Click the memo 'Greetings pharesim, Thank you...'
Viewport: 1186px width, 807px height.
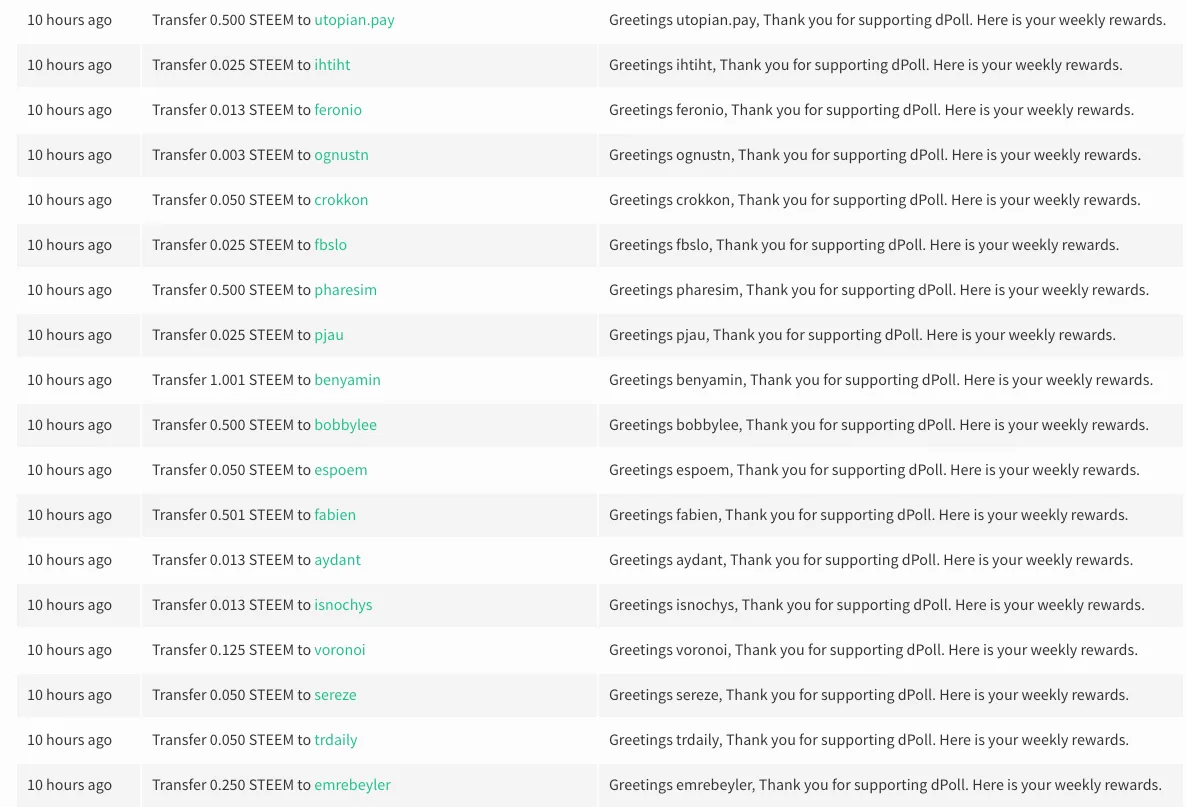pyautogui.click(x=879, y=290)
